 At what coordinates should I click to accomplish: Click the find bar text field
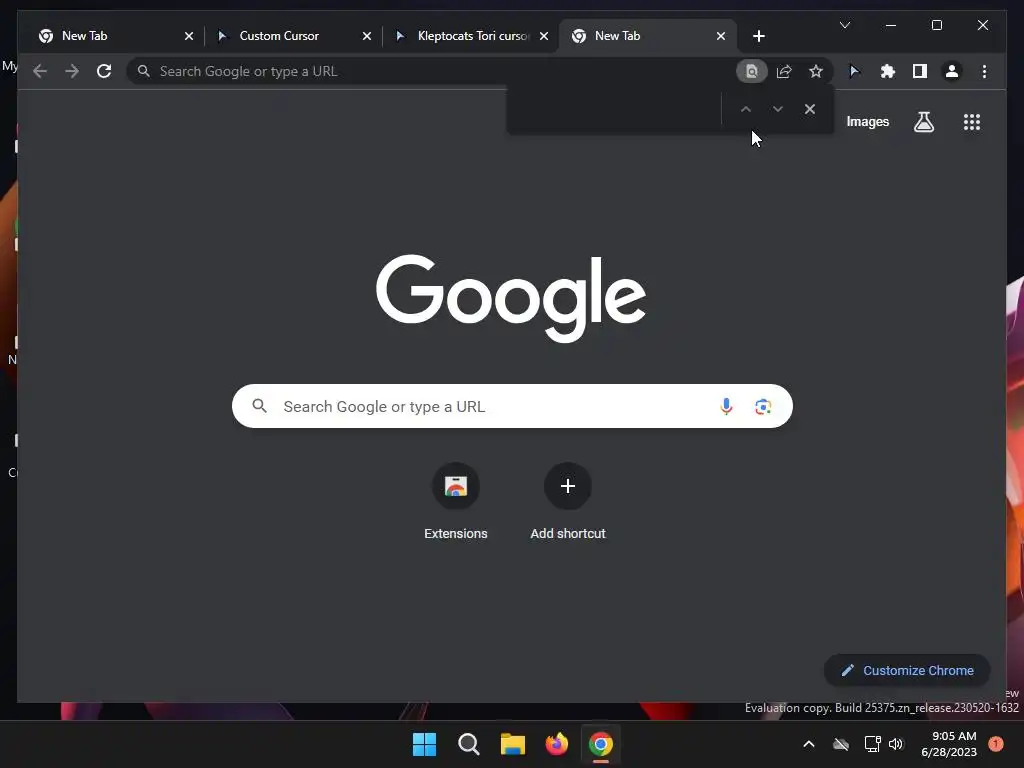[614, 109]
